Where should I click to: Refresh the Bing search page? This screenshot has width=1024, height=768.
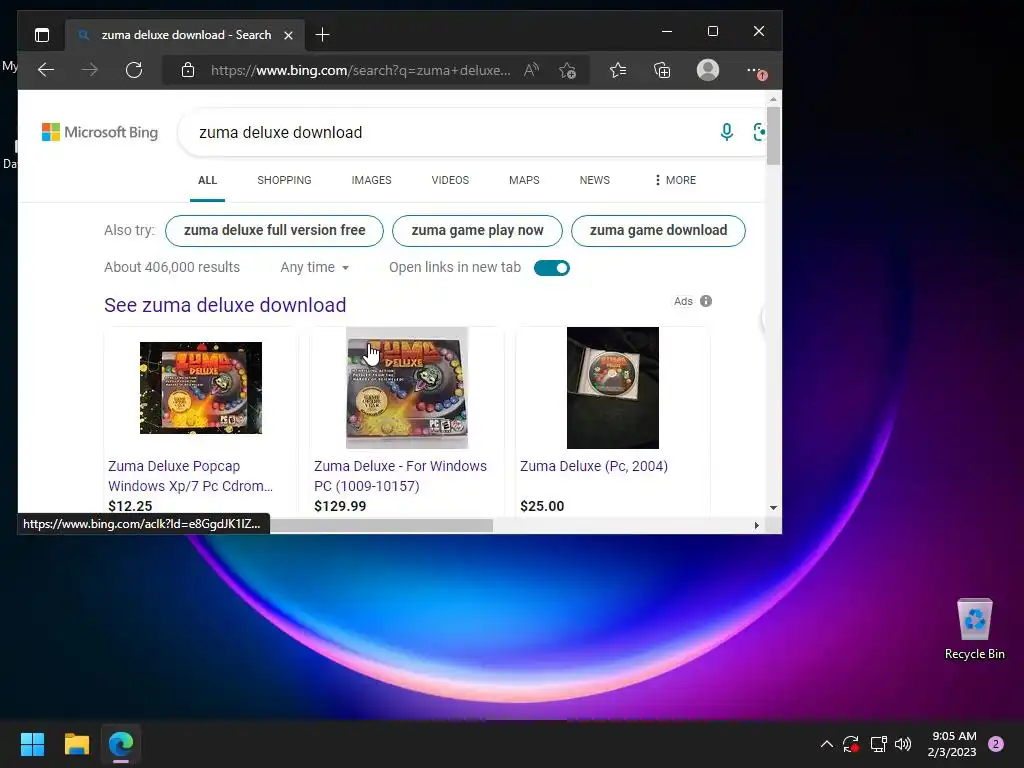point(134,70)
